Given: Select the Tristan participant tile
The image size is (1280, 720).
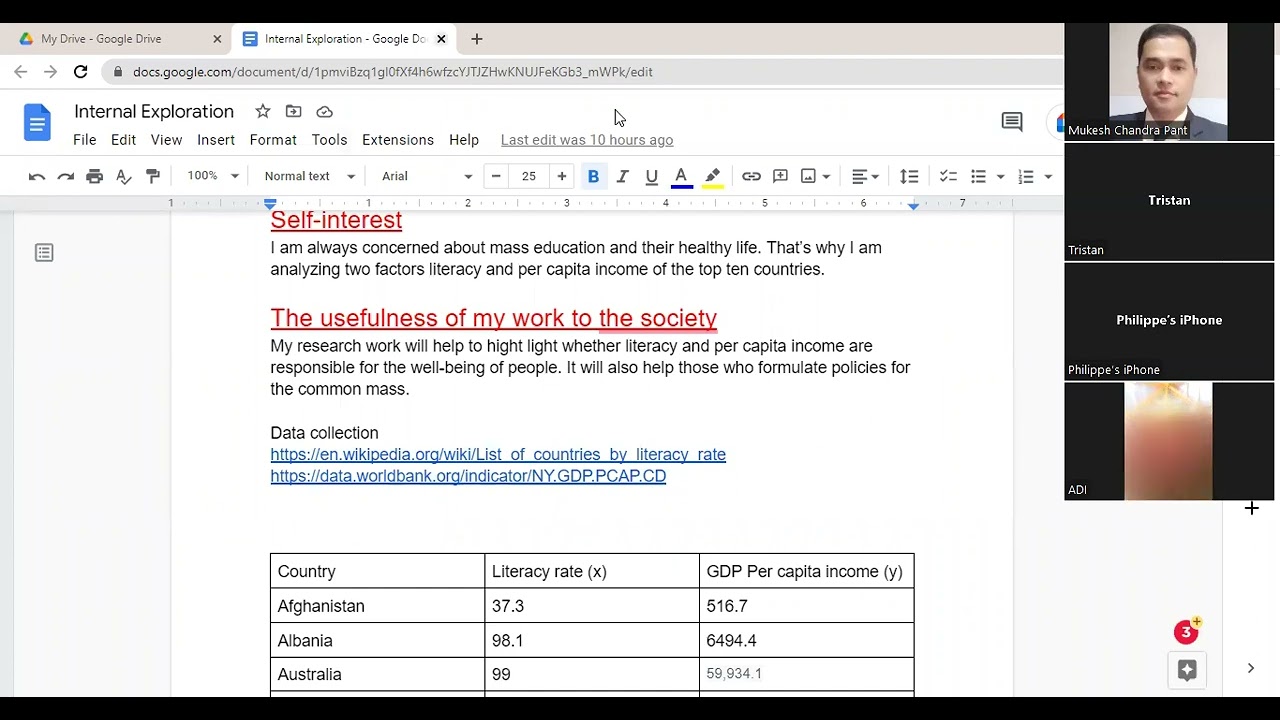Looking at the screenshot, I should coord(1169,201).
